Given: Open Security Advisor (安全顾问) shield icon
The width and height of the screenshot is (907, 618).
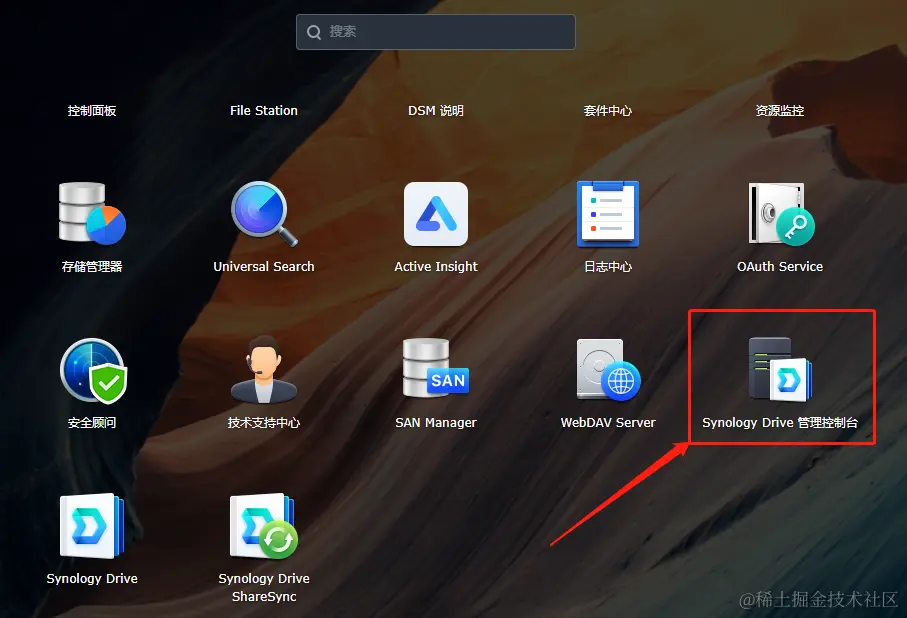Looking at the screenshot, I should 93,370.
